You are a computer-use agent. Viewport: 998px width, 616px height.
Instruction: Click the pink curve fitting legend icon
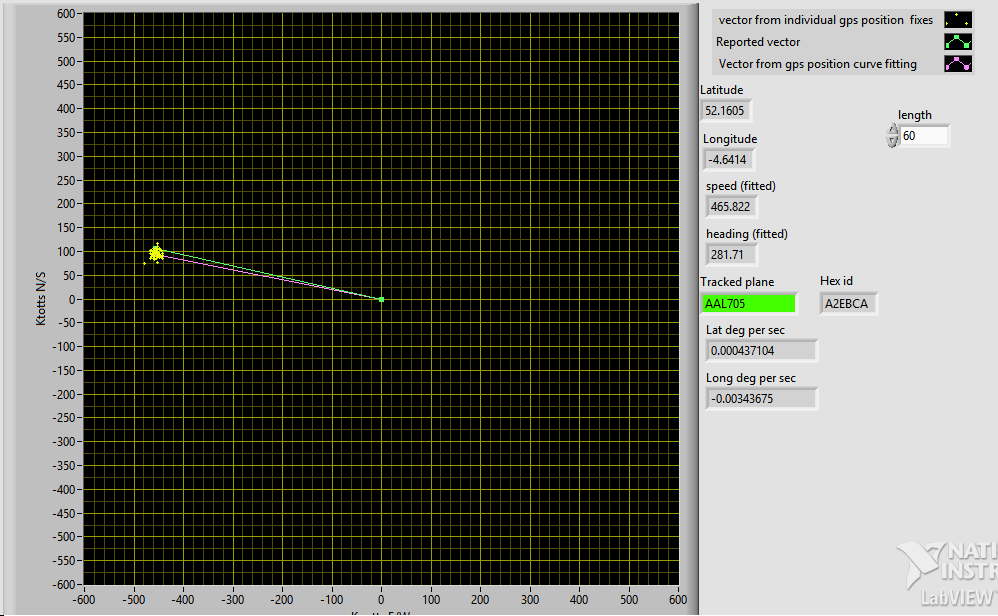pyautogui.click(x=958, y=64)
